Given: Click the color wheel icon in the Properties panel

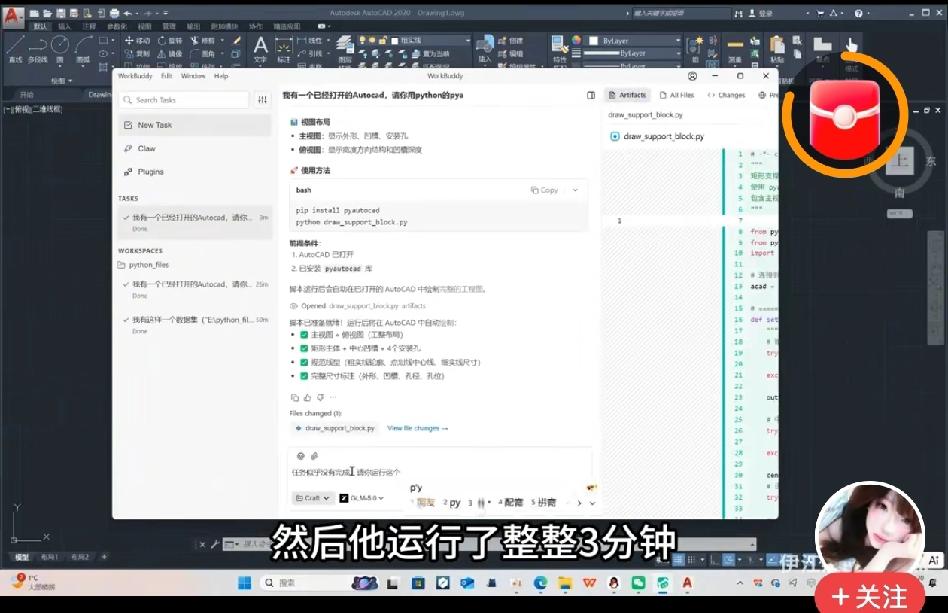Looking at the screenshot, I should (x=576, y=40).
